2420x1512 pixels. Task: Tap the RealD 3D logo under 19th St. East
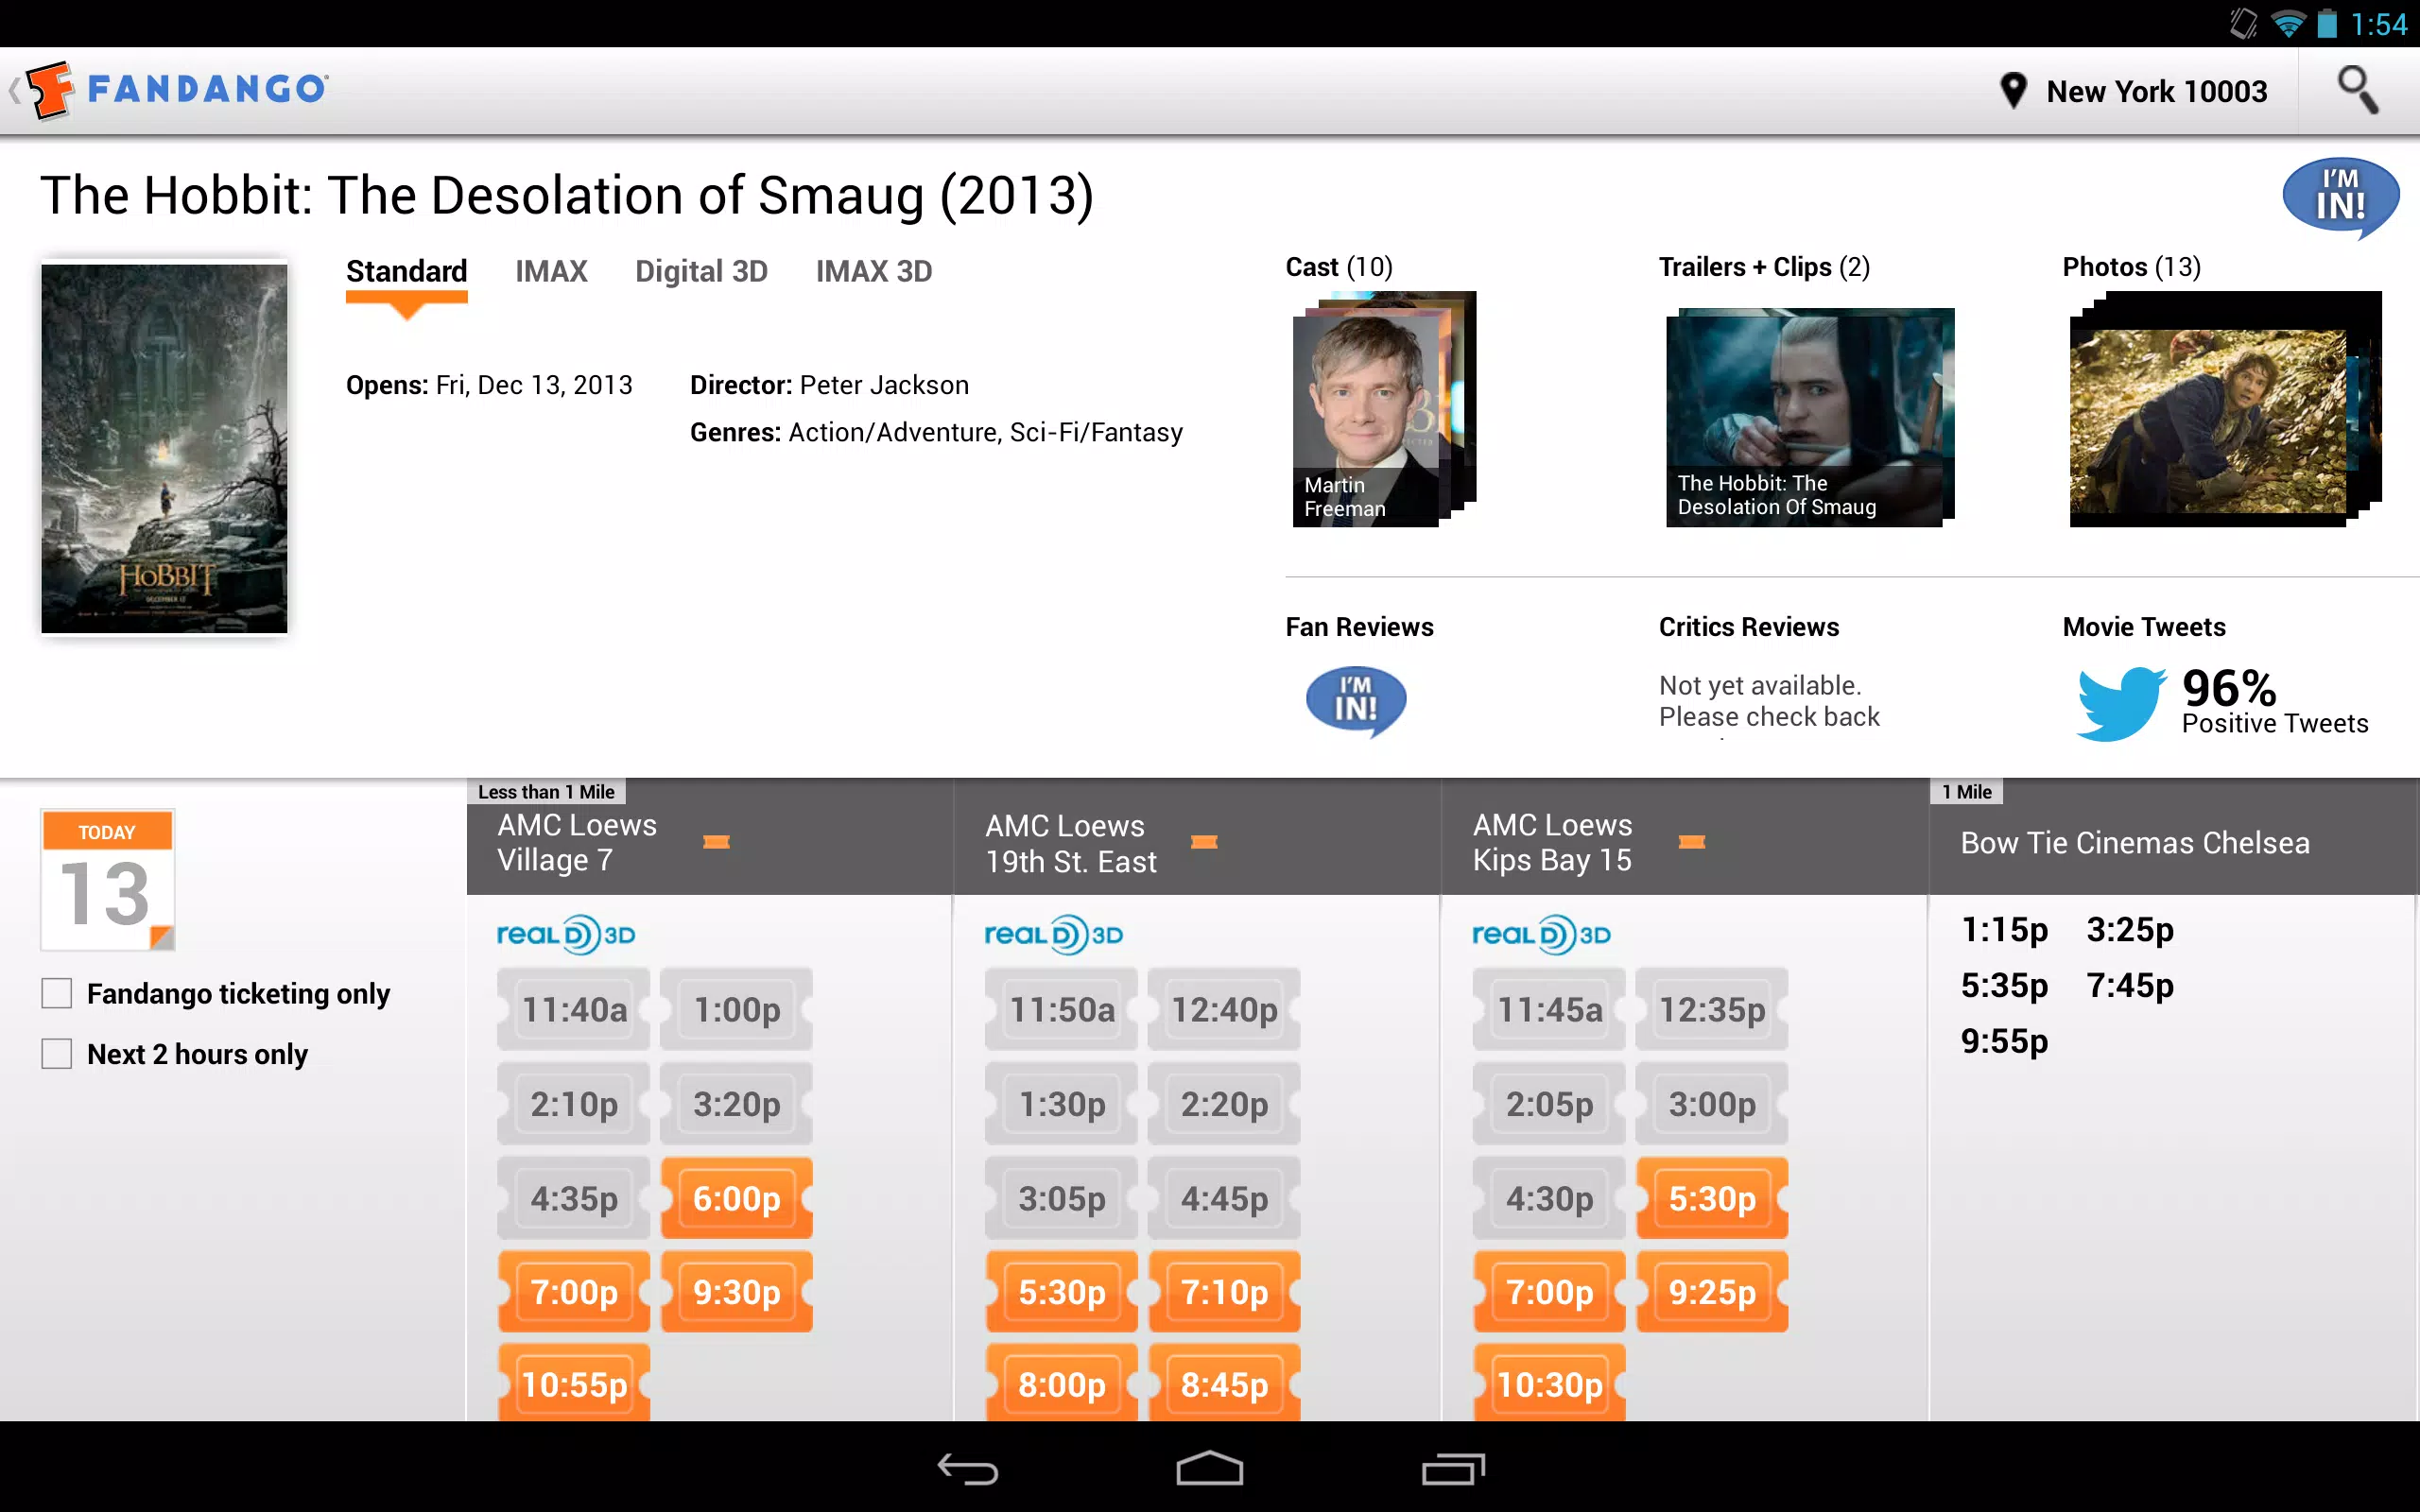click(x=1054, y=935)
